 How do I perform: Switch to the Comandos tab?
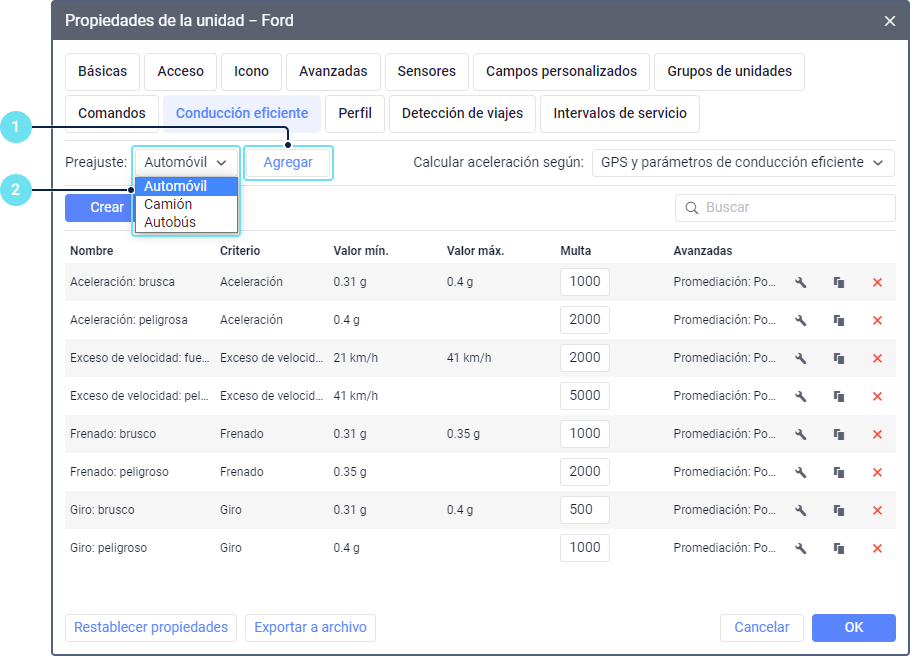click(112, 113)
